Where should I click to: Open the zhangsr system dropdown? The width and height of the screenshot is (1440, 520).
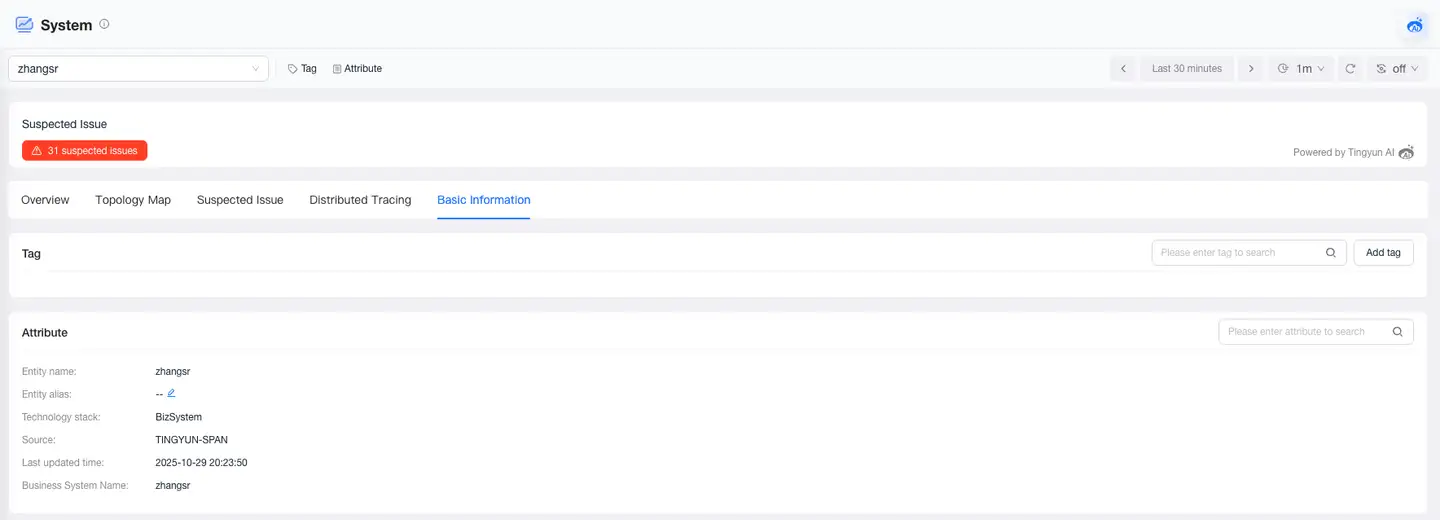point(138,69)
